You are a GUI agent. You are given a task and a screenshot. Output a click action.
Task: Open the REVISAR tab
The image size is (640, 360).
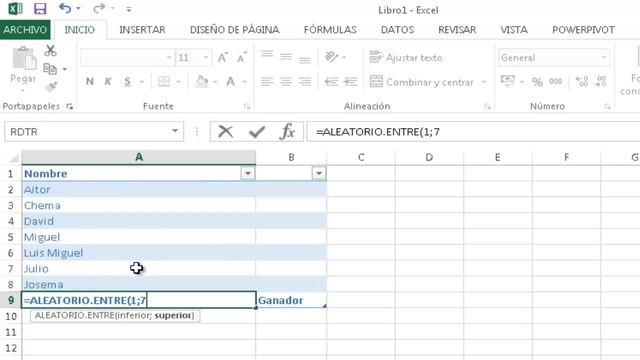click(x=457, y=30)
